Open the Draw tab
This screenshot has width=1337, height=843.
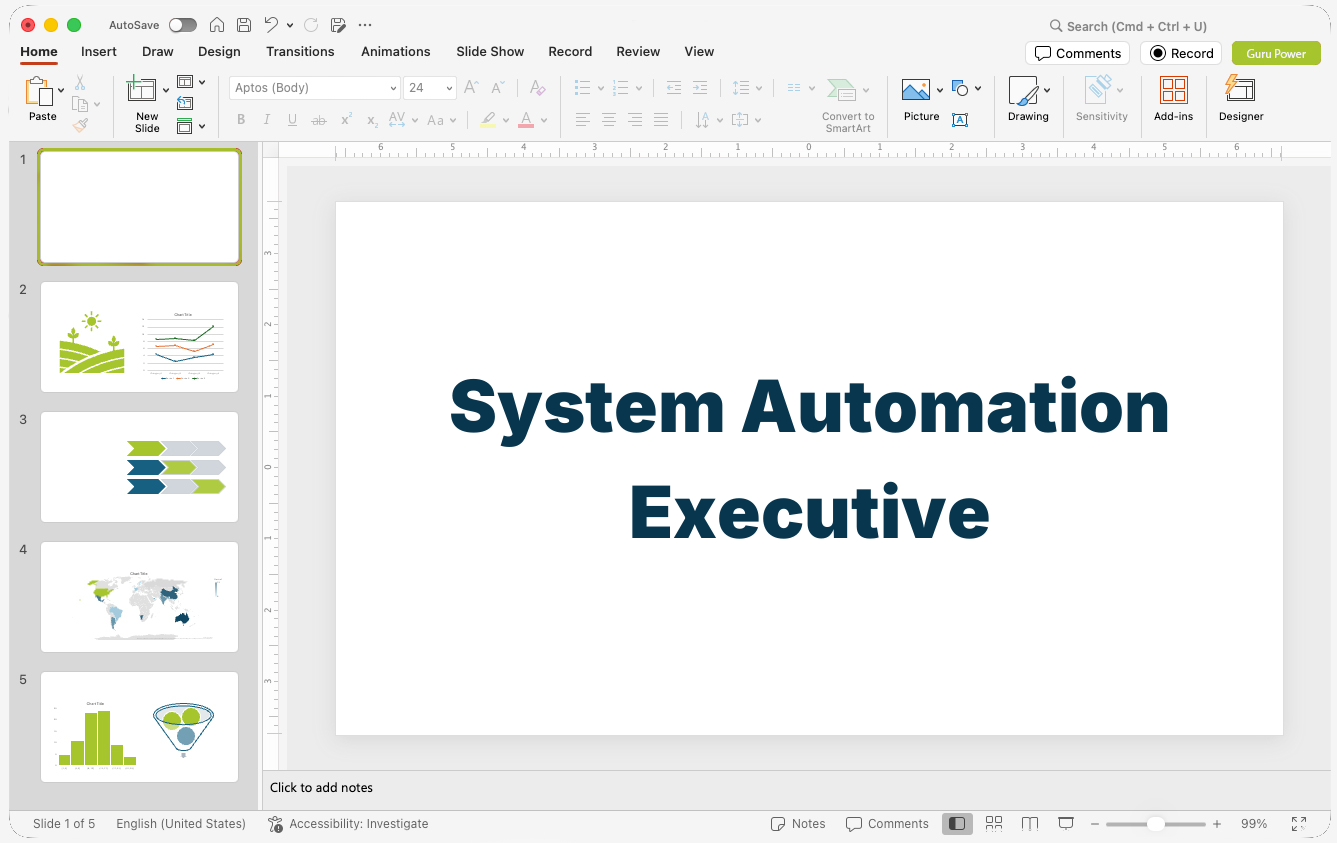pyautogui.click(x=158, y=51)
